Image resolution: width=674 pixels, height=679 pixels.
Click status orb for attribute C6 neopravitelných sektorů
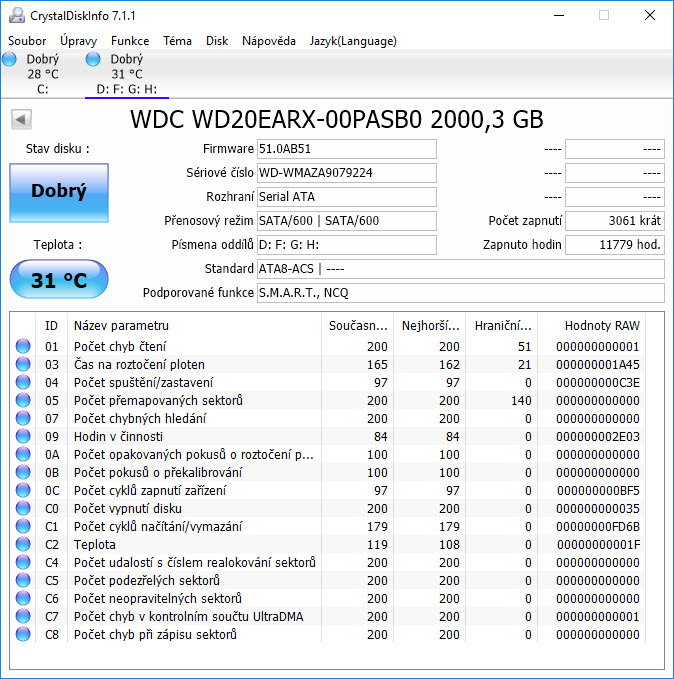[x=23, y=598]
